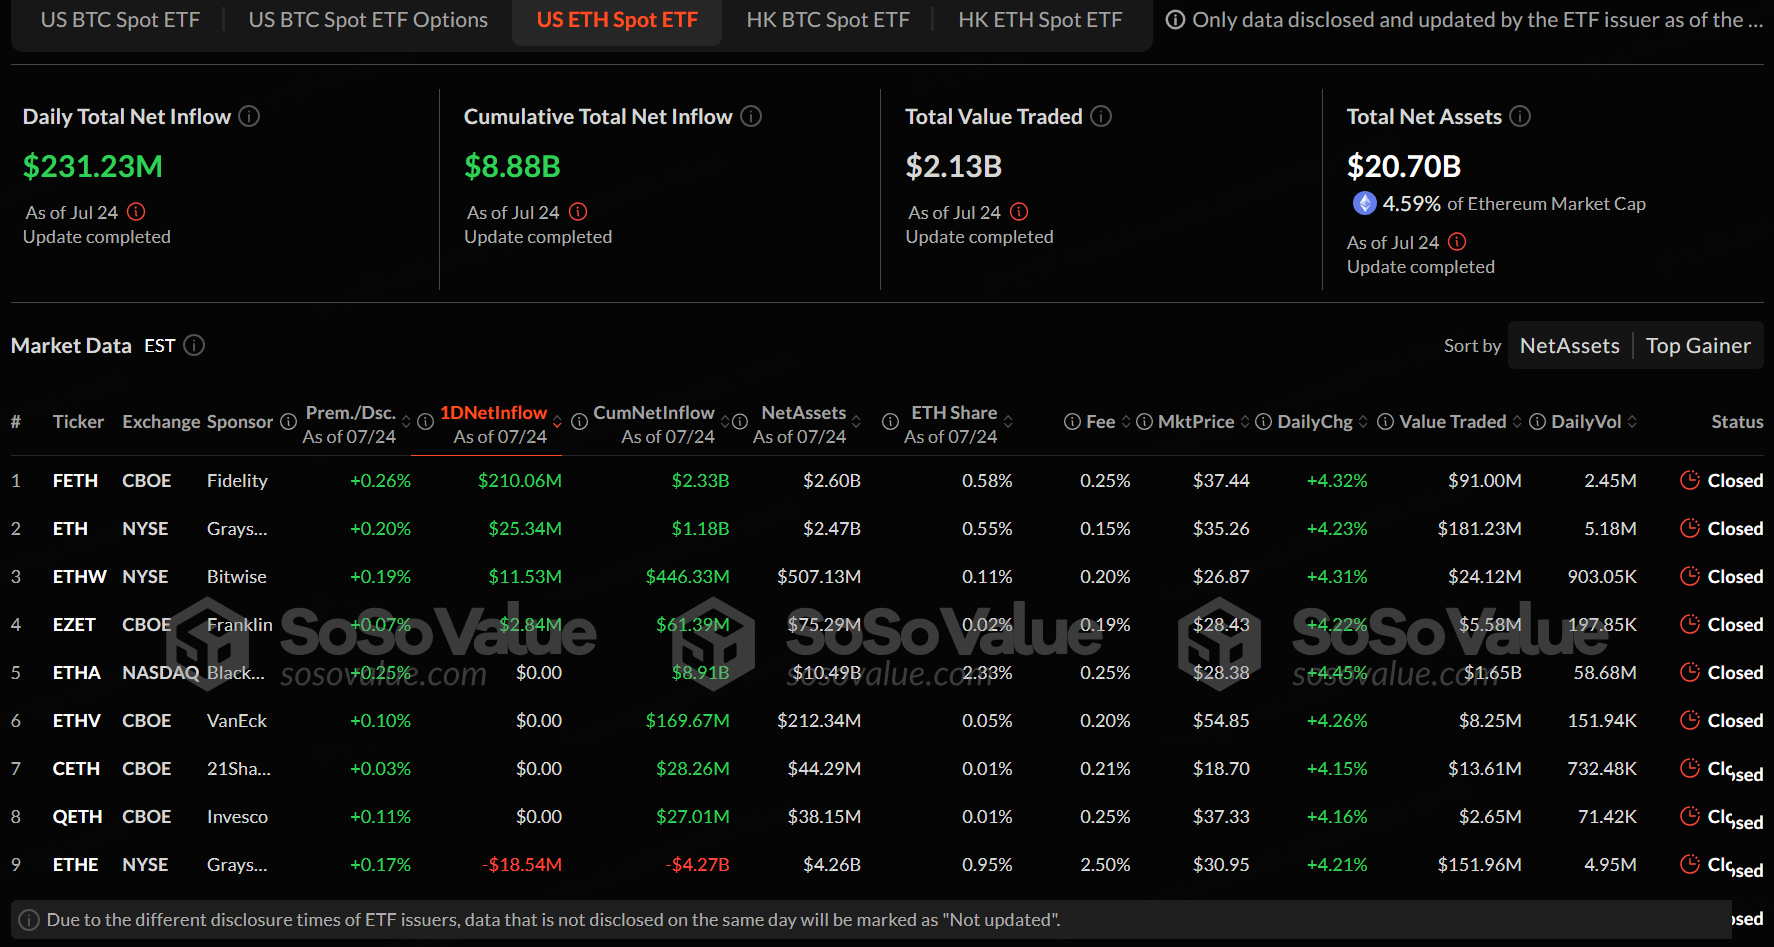This screenshot has height=947, width=1774.
Task: Toggle sort arrows on MktPrice column
Action: click(x=1245, y=422)
